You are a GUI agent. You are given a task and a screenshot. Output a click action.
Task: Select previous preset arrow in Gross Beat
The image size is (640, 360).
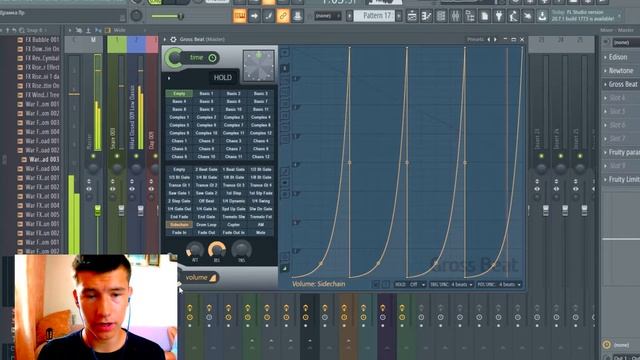tap(489, 39)
